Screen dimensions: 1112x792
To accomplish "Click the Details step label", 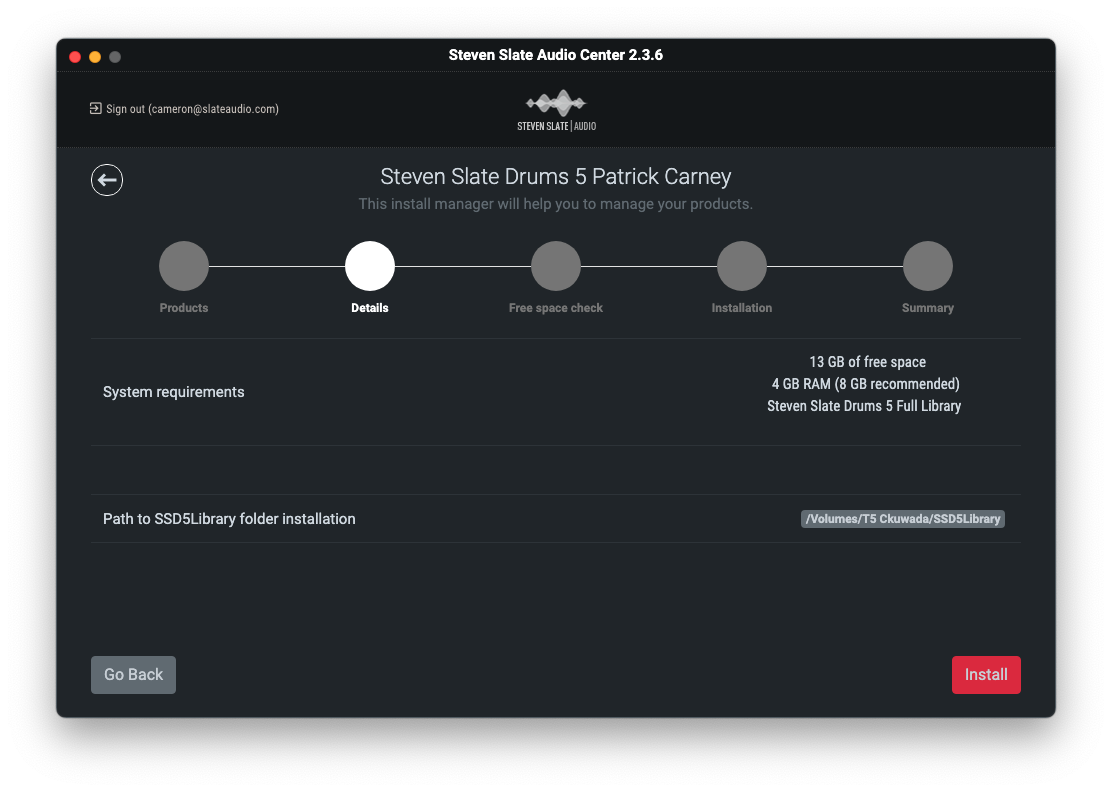I will click(369, 308).
